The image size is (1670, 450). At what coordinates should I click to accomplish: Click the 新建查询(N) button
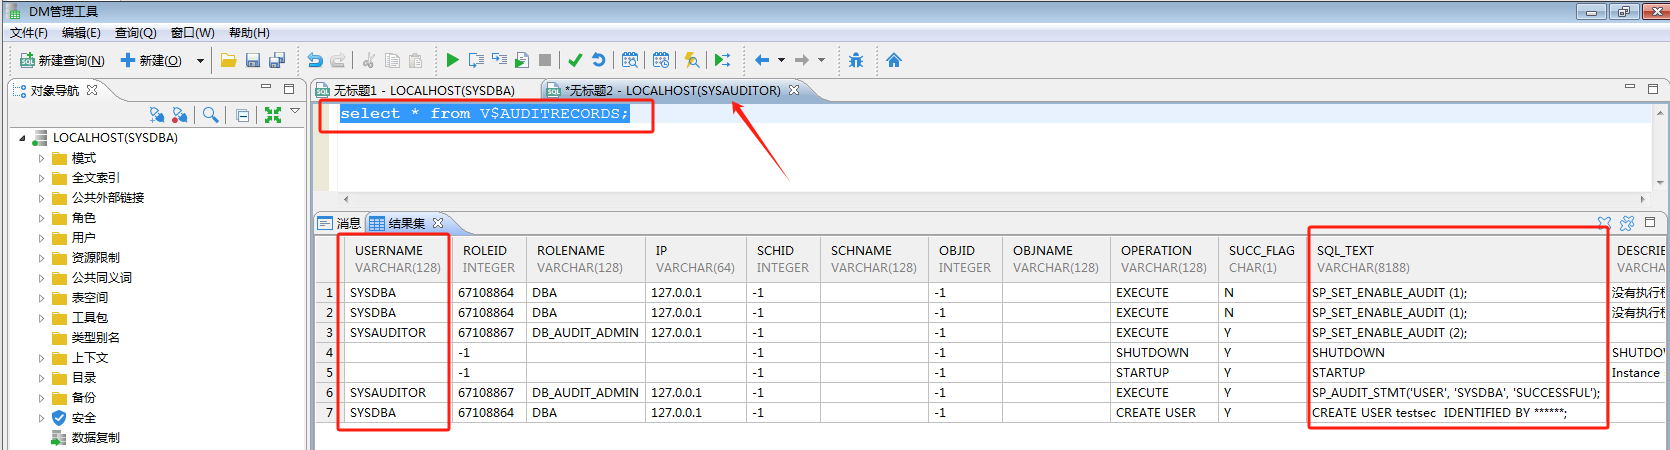pos(62,61)
